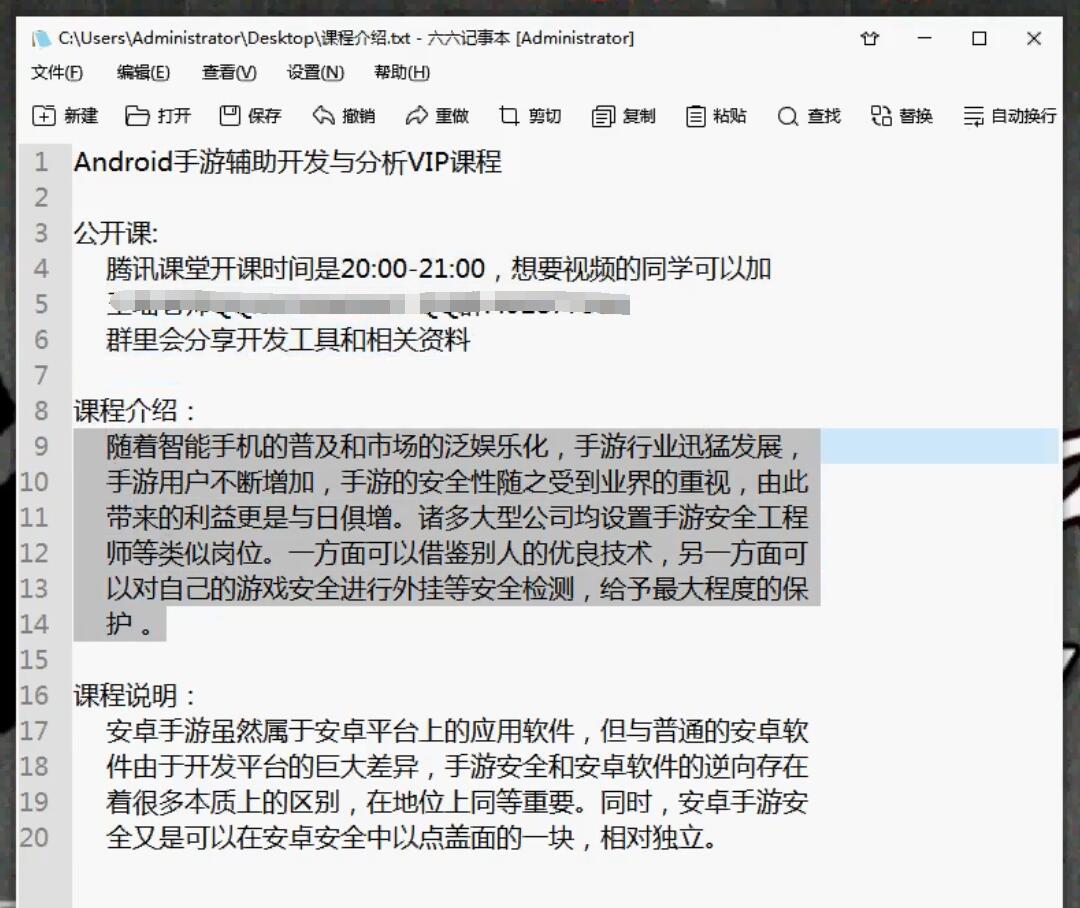Viewport: 1080px width, 908px height.
Task: Open the Find tool 查找
Action: (x=808, y=116)
